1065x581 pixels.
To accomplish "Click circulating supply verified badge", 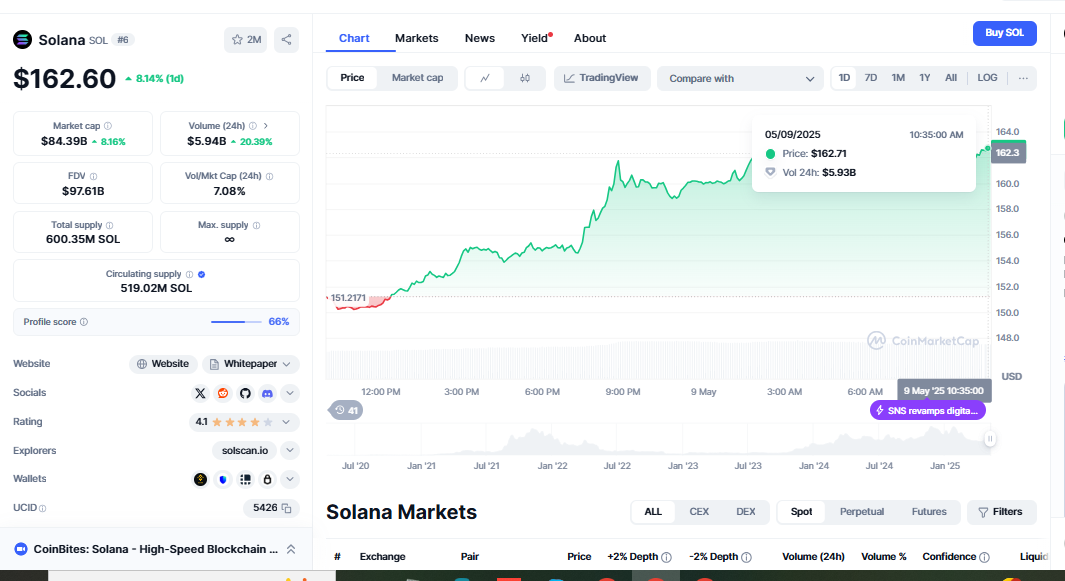I will click(x=202, y=275).
